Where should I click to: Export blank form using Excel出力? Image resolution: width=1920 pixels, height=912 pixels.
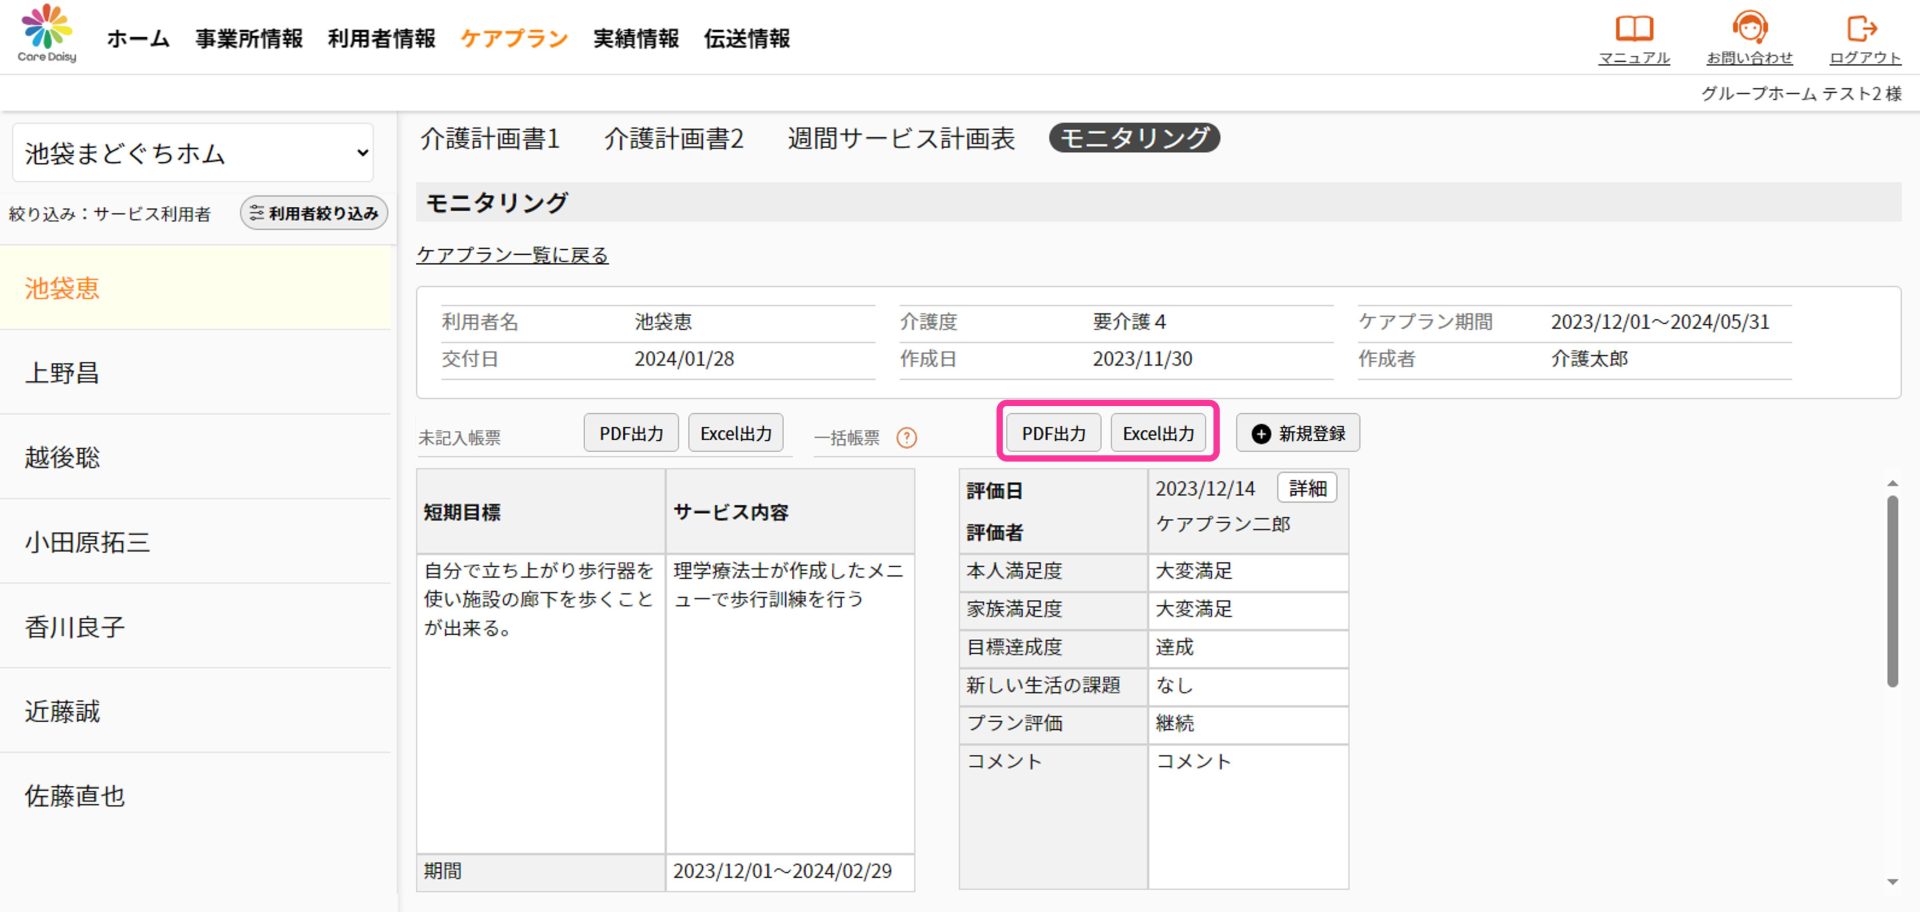(x=735, y=433)
